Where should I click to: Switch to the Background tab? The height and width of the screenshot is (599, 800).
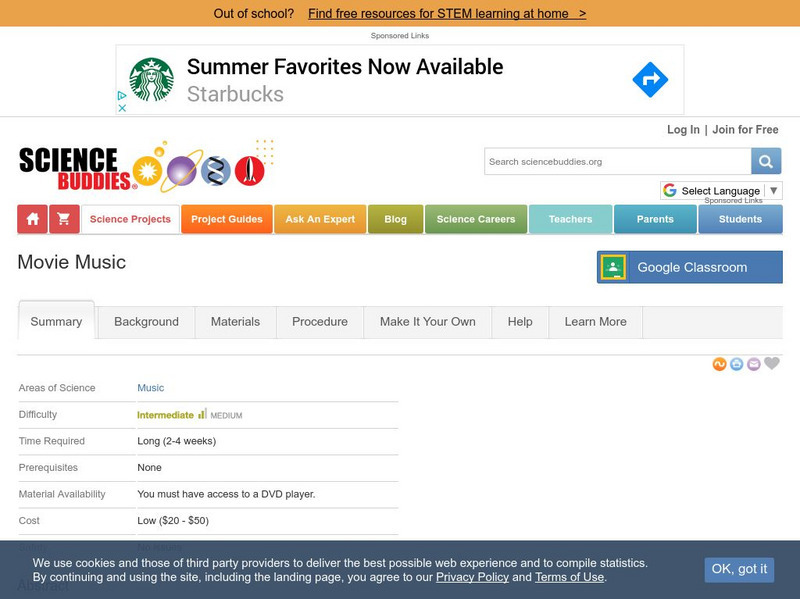tap(146, 322)
